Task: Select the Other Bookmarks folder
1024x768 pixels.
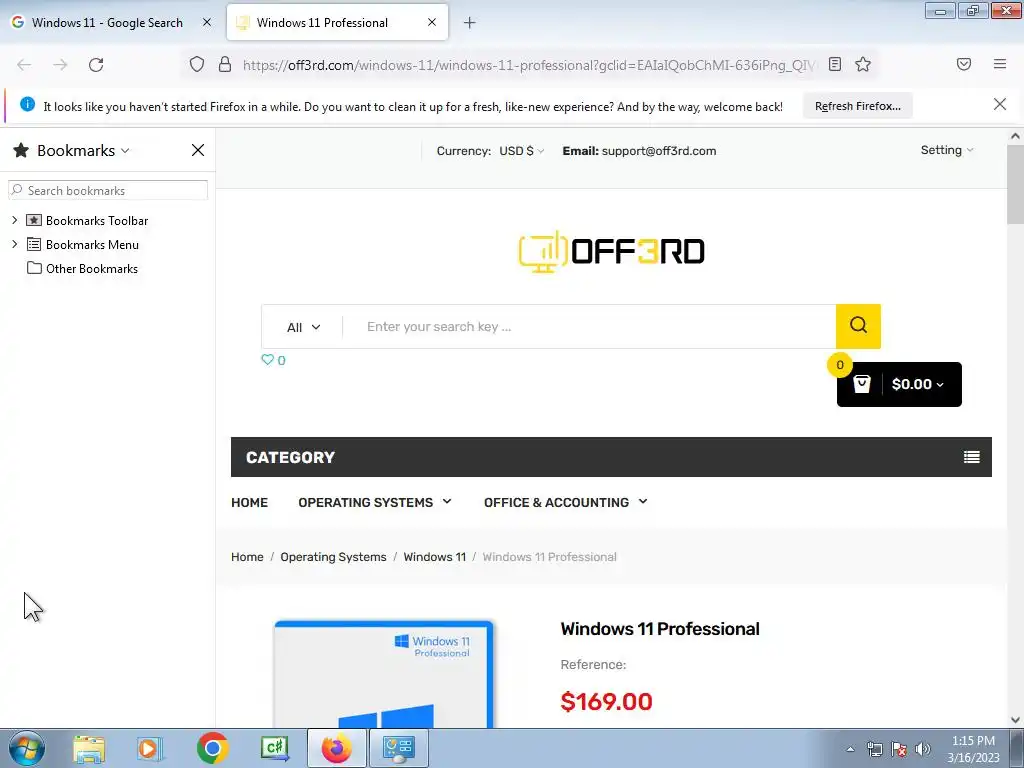Action: pos(82,268)
